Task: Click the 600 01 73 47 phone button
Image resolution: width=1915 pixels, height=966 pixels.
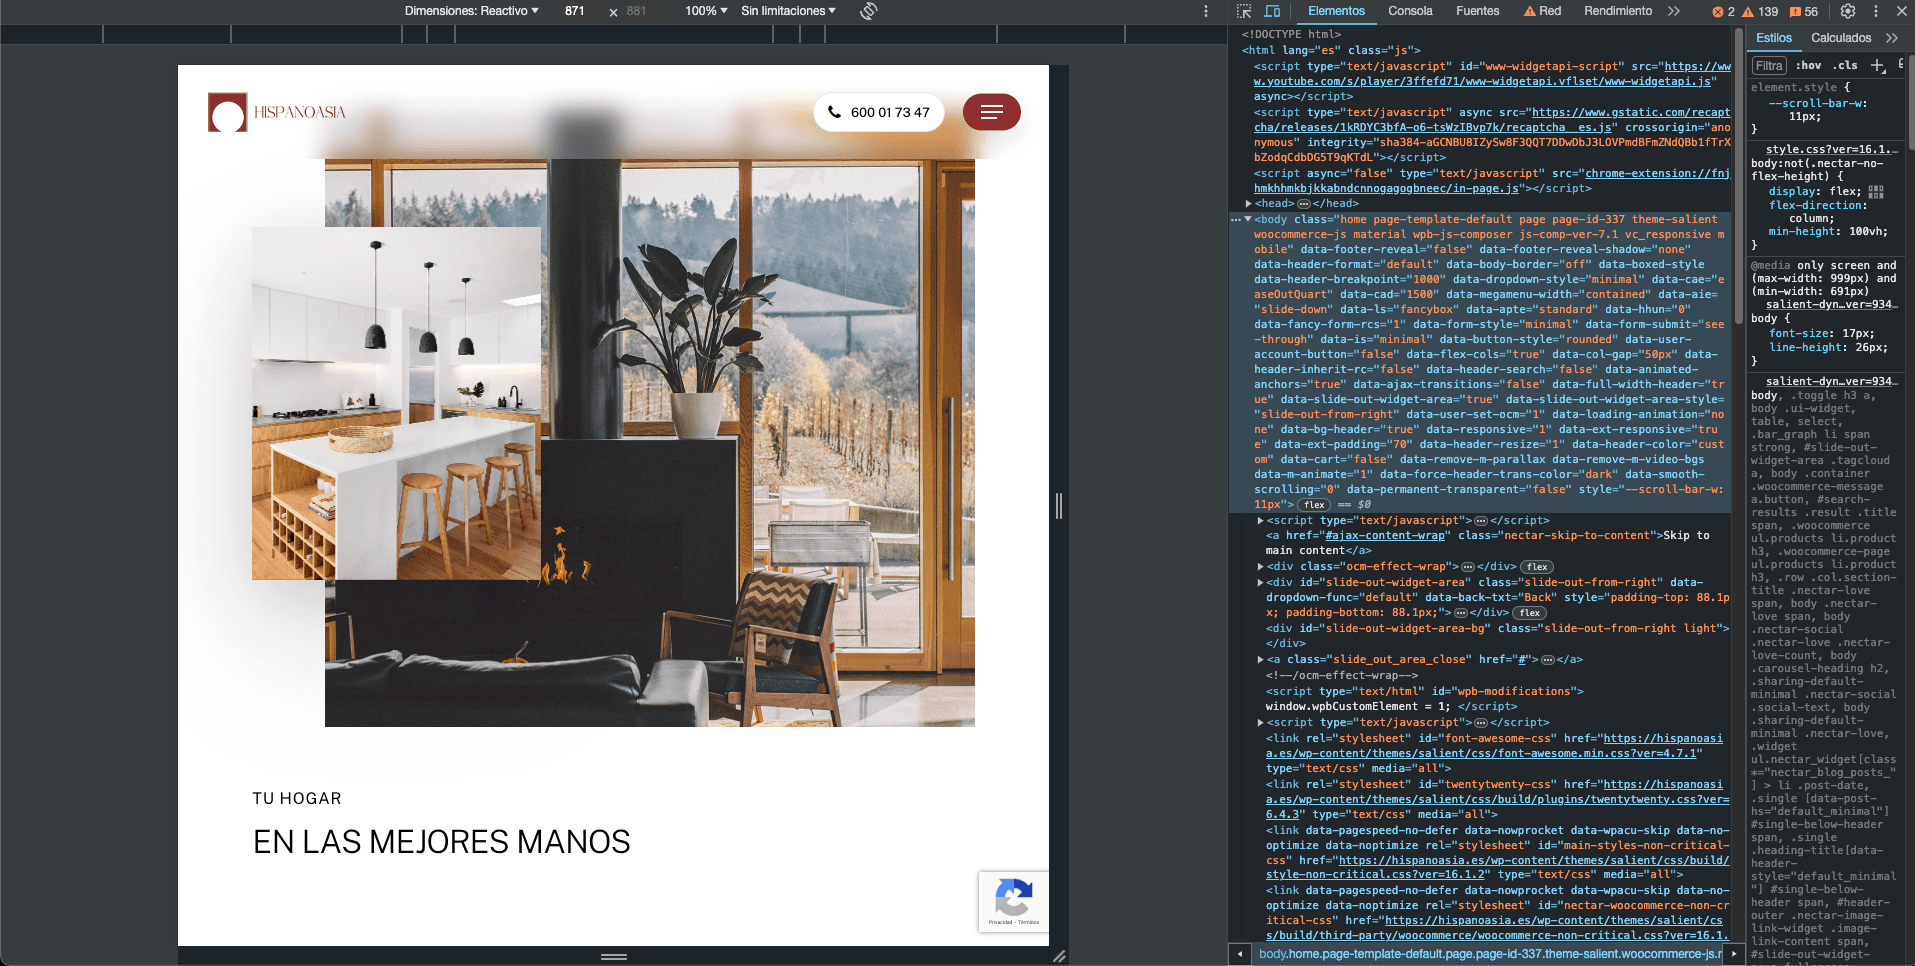Action: [x=880, y=112]
